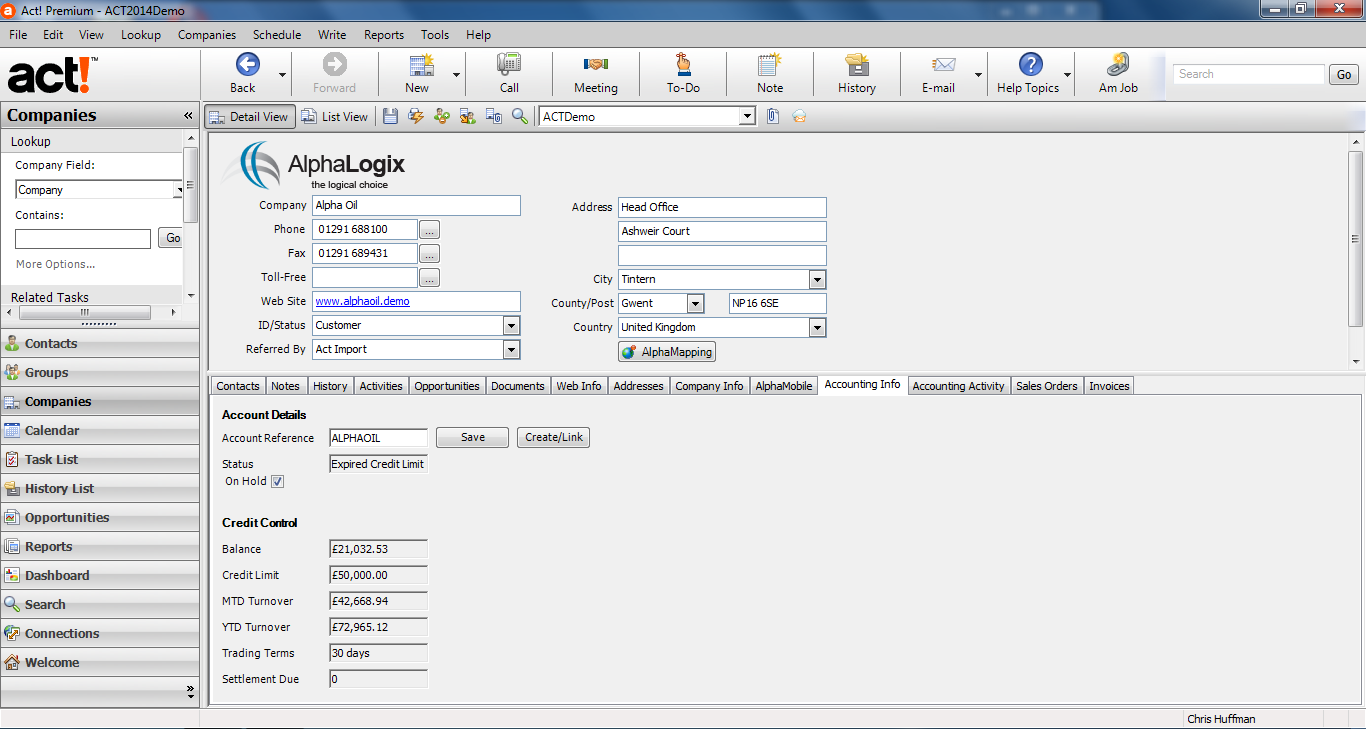Open the Company Field dropdown

click(179, 190)
